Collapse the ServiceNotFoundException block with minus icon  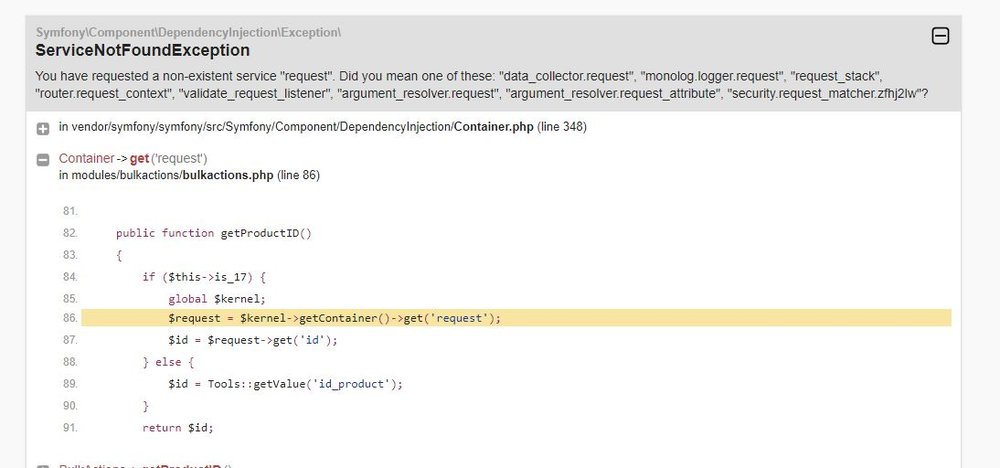pyautogui.click(x=940, y=37)
